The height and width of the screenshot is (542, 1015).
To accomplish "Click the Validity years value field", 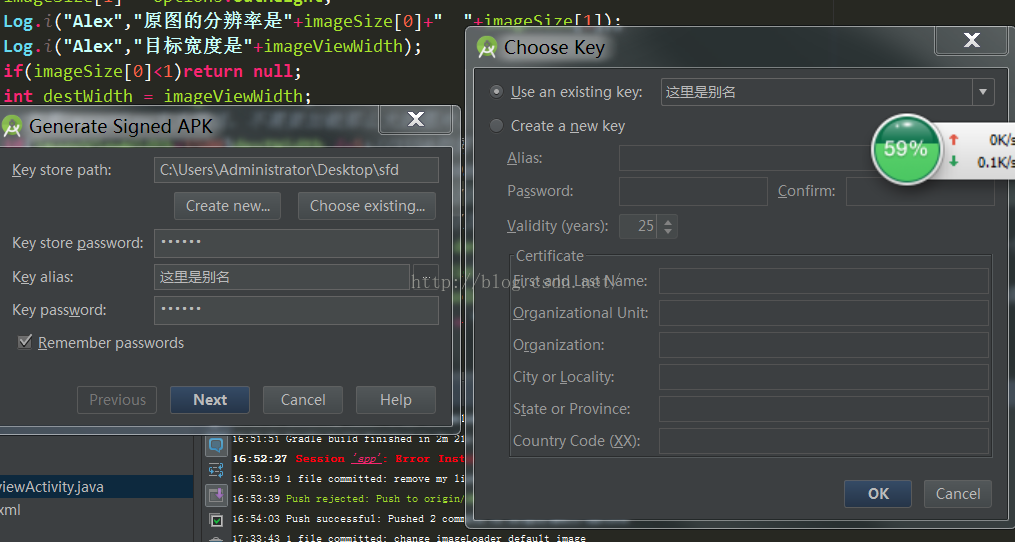I will [638, 226].
